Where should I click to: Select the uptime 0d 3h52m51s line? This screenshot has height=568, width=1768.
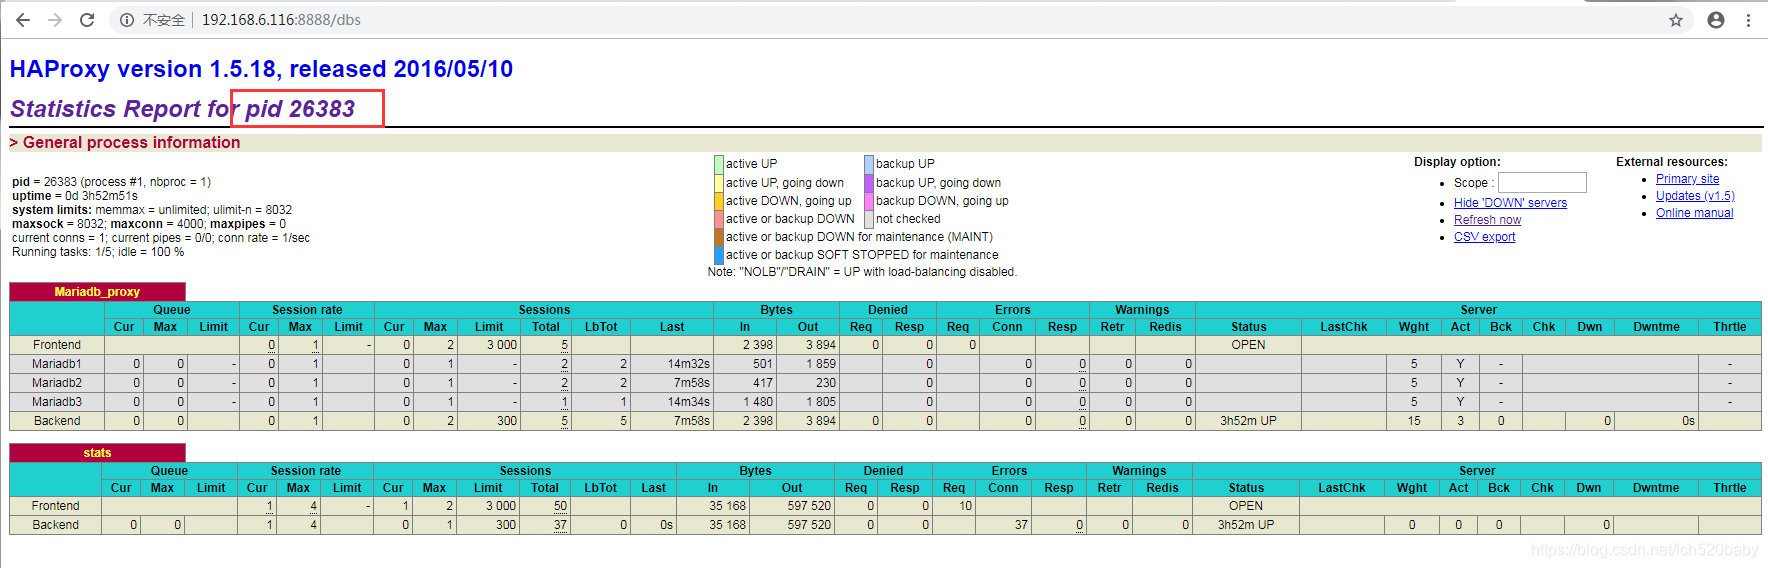click(x=75, y=196)
